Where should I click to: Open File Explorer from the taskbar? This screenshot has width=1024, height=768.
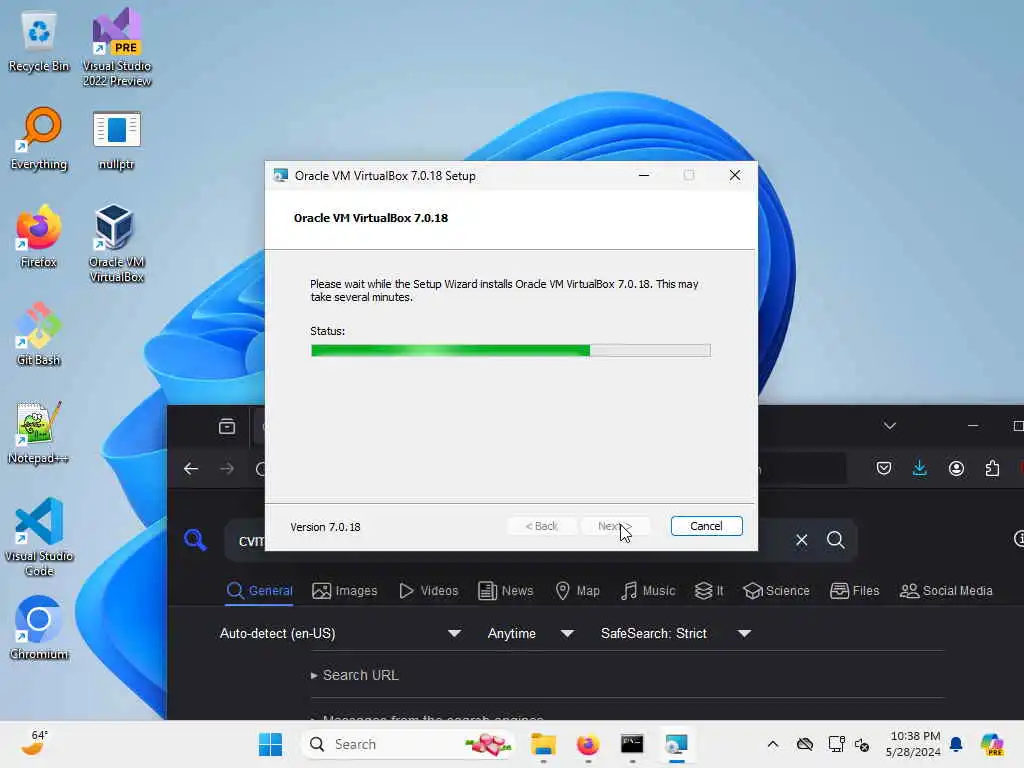(543, 744)
